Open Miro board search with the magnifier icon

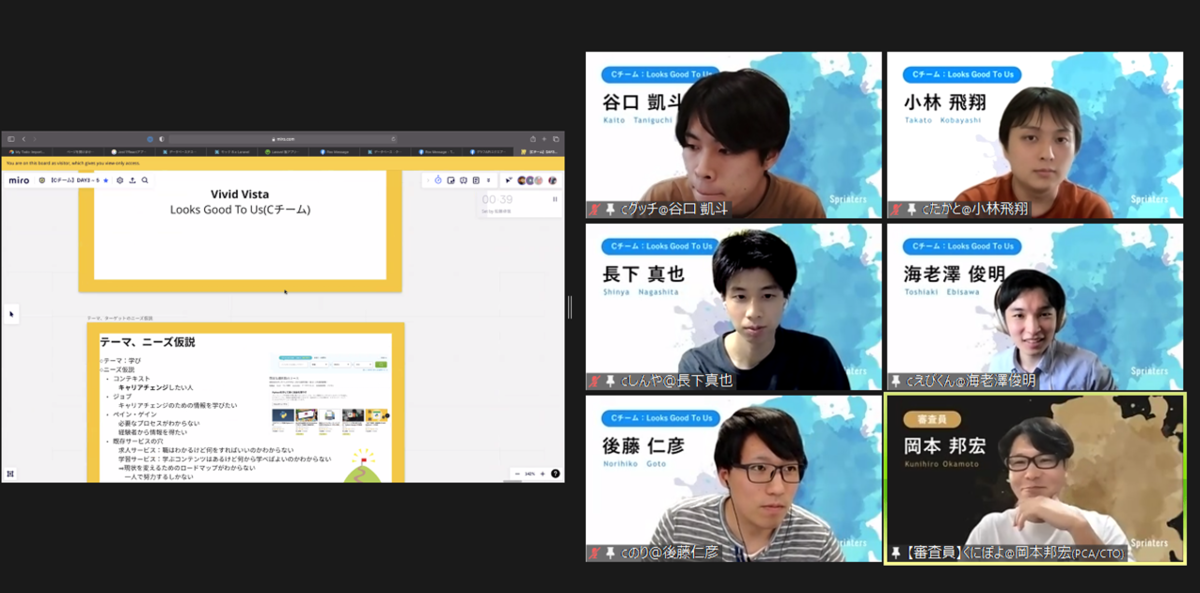[143, 181]
